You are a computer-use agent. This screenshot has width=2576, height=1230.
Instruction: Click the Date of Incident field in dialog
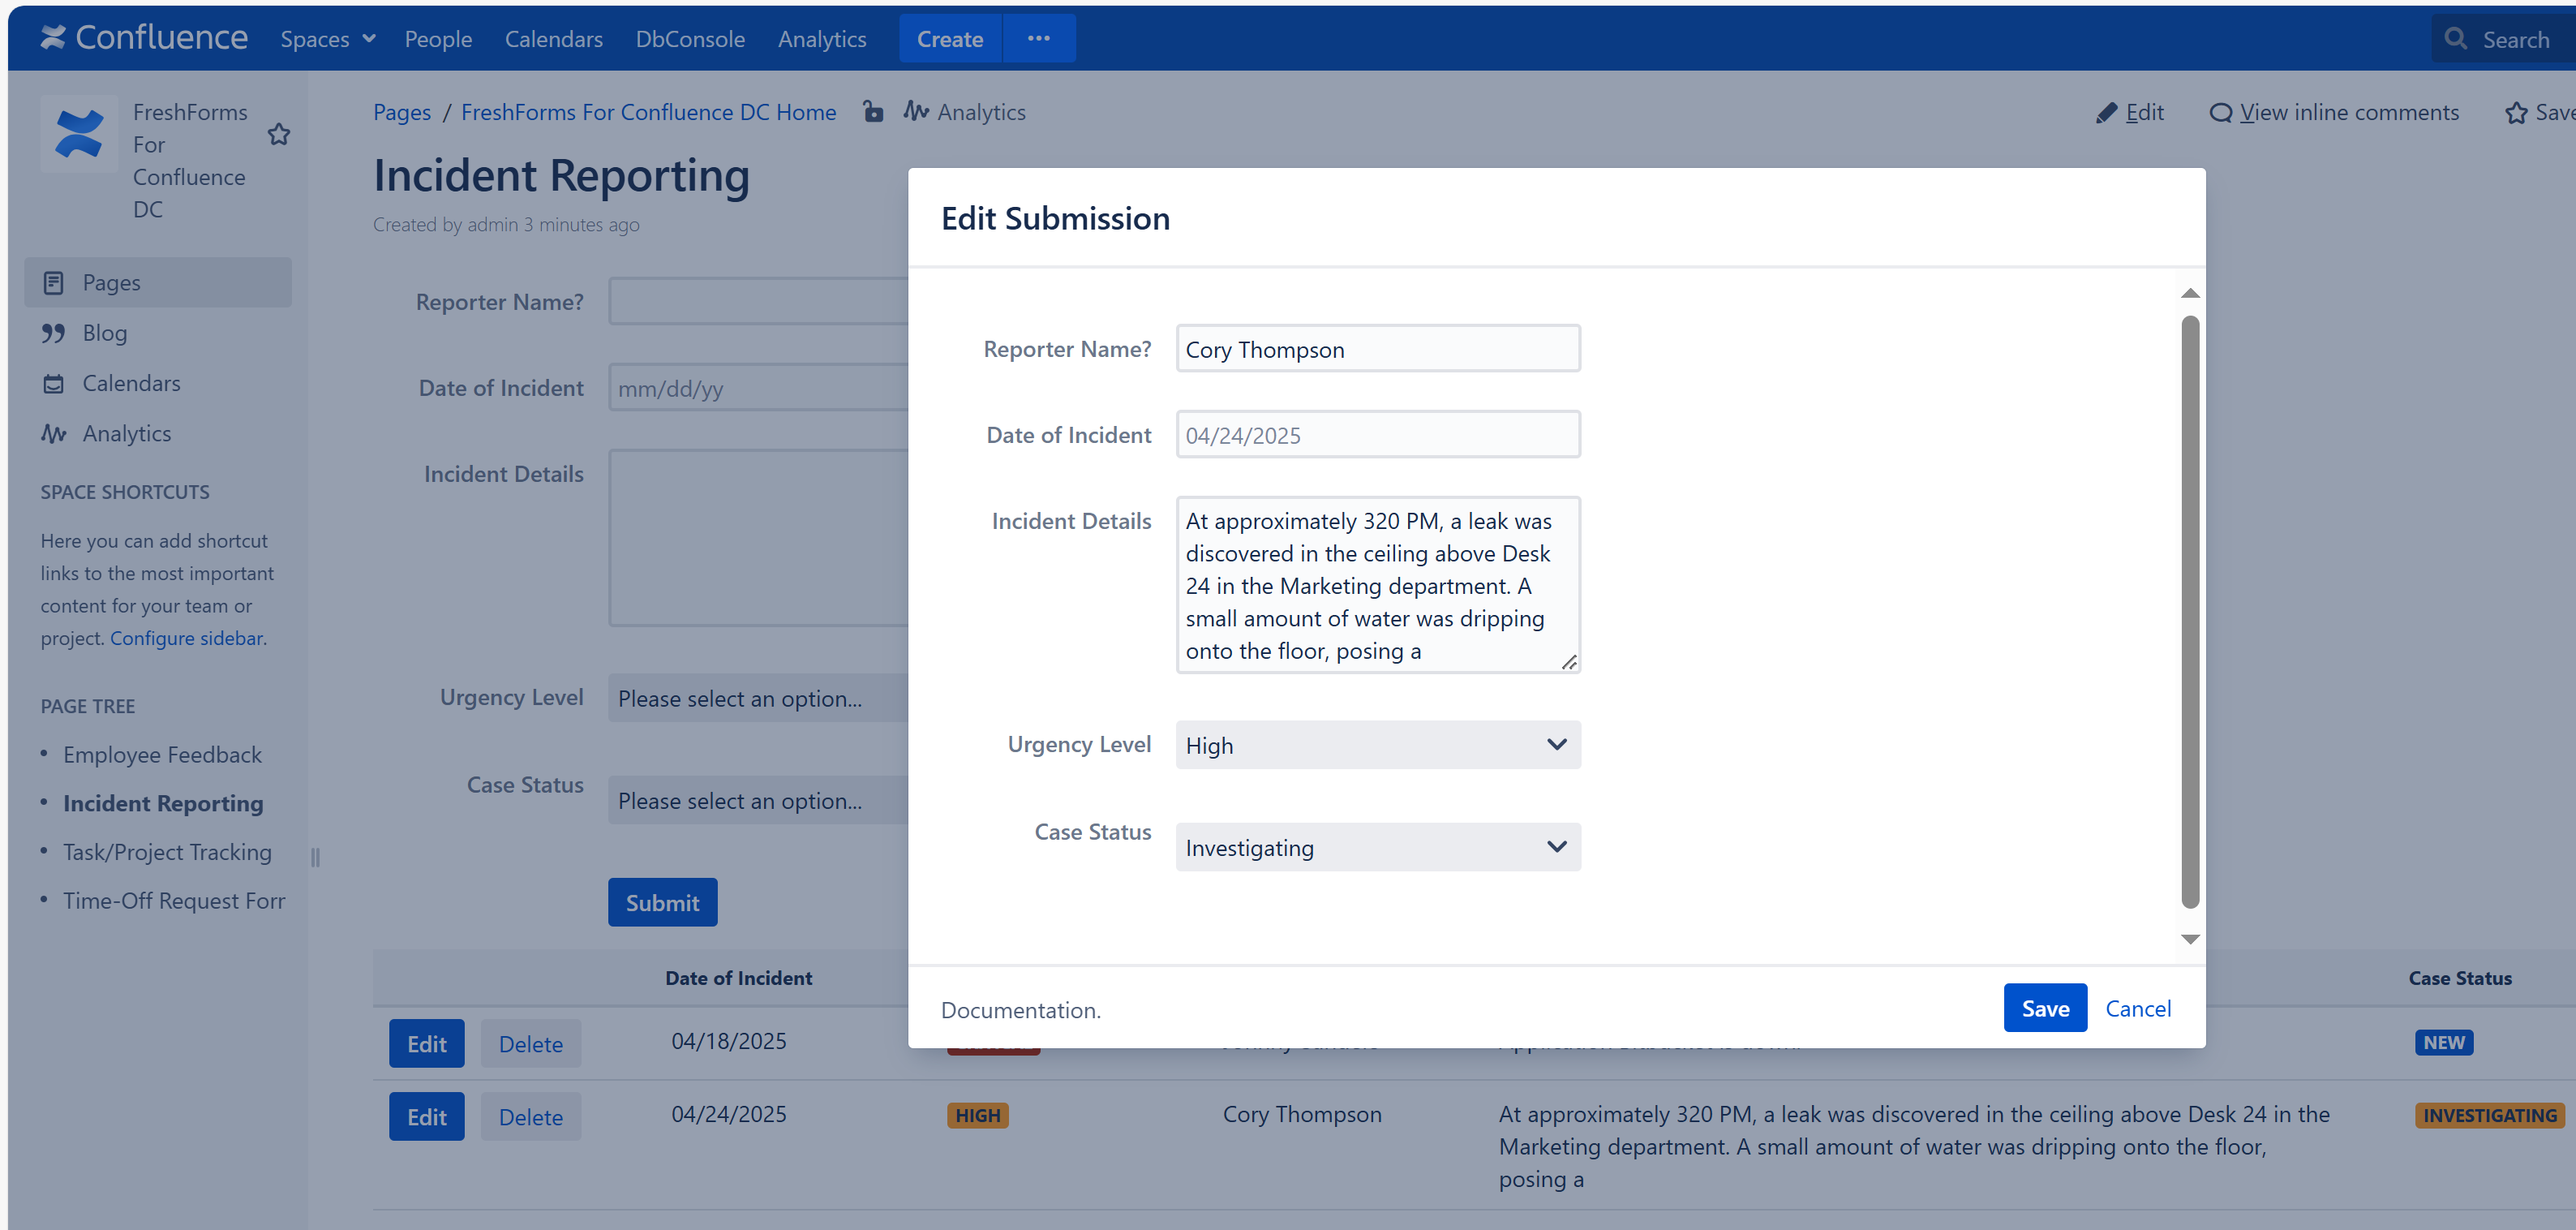pyautogui.click(x=1377, y=434)
